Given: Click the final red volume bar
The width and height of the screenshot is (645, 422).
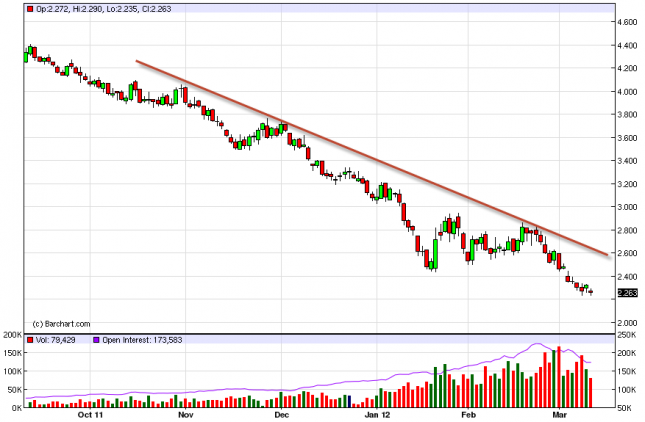Looking at the screenshot, I should click(x=591, y=393).
